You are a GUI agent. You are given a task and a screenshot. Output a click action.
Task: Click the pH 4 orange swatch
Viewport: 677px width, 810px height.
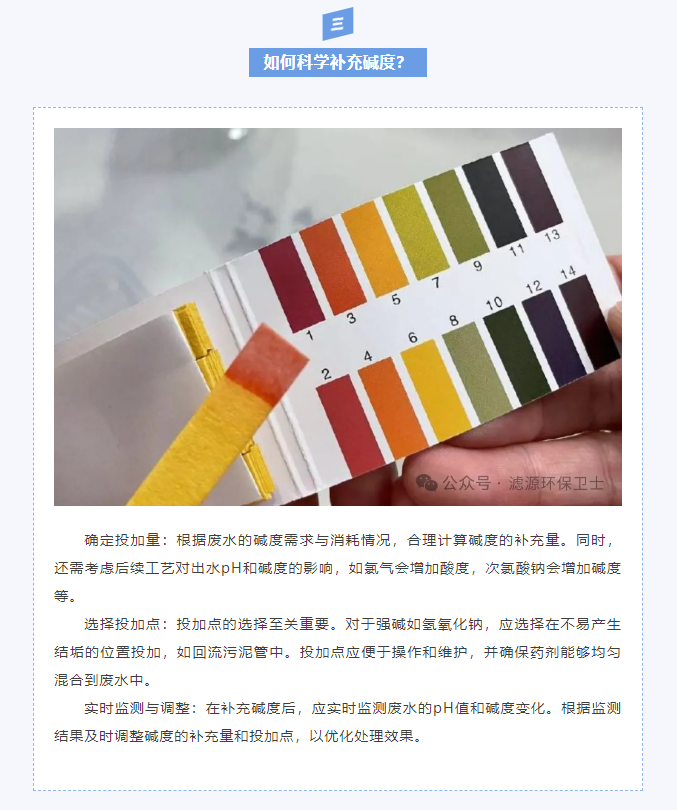point(393,408)
